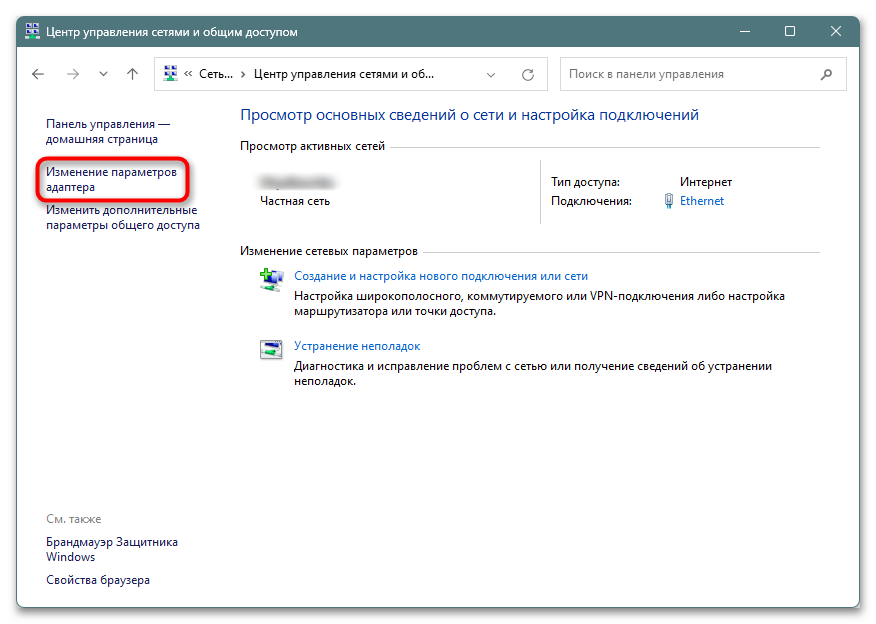
Task: Click the 'Тип доступа:' label
Action: coord(585,182)
